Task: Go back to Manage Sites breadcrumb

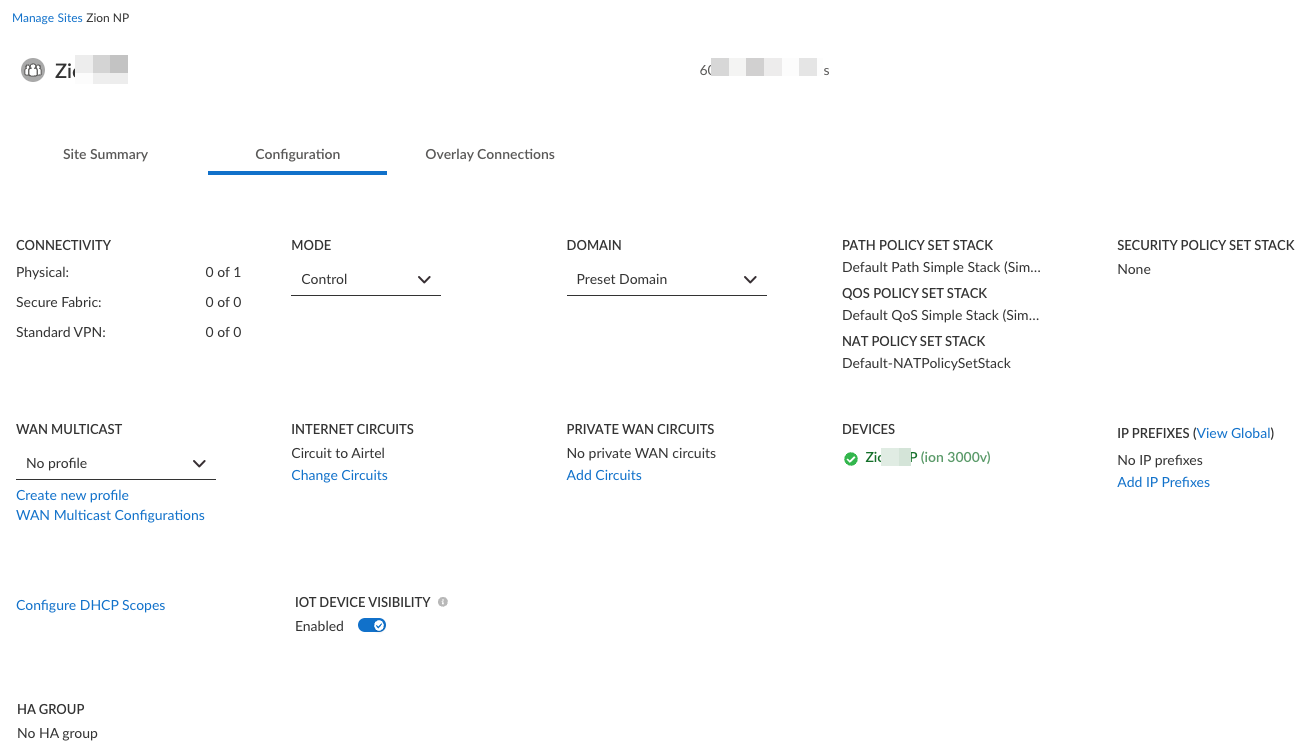Action: click(x=47, y=18)
